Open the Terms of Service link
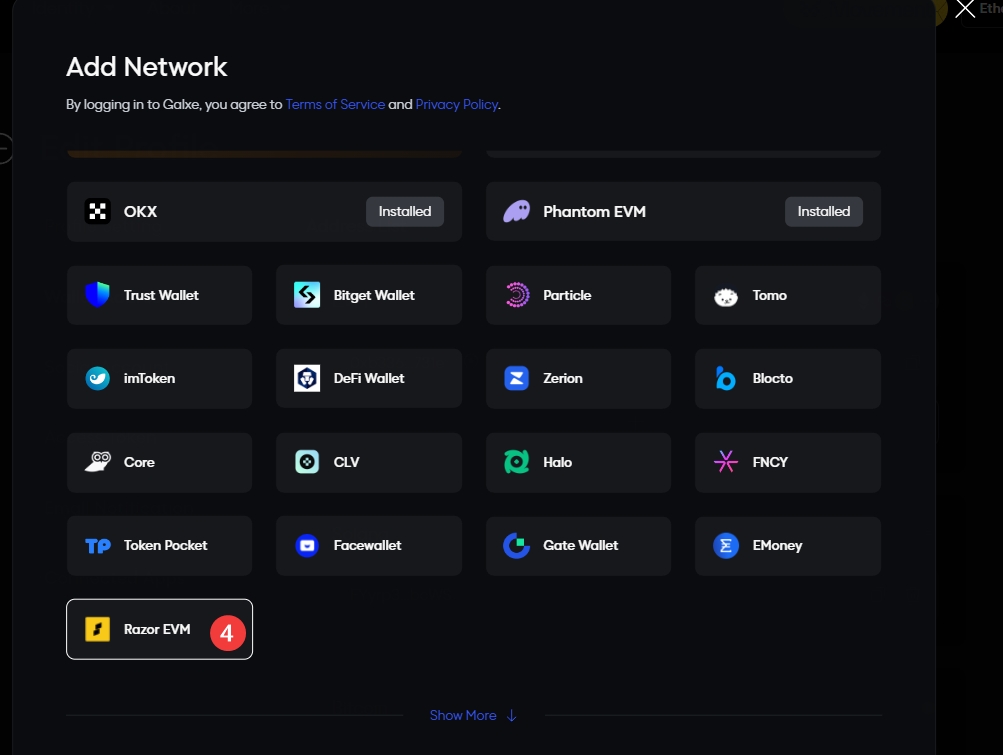 [x=335, y=104]
